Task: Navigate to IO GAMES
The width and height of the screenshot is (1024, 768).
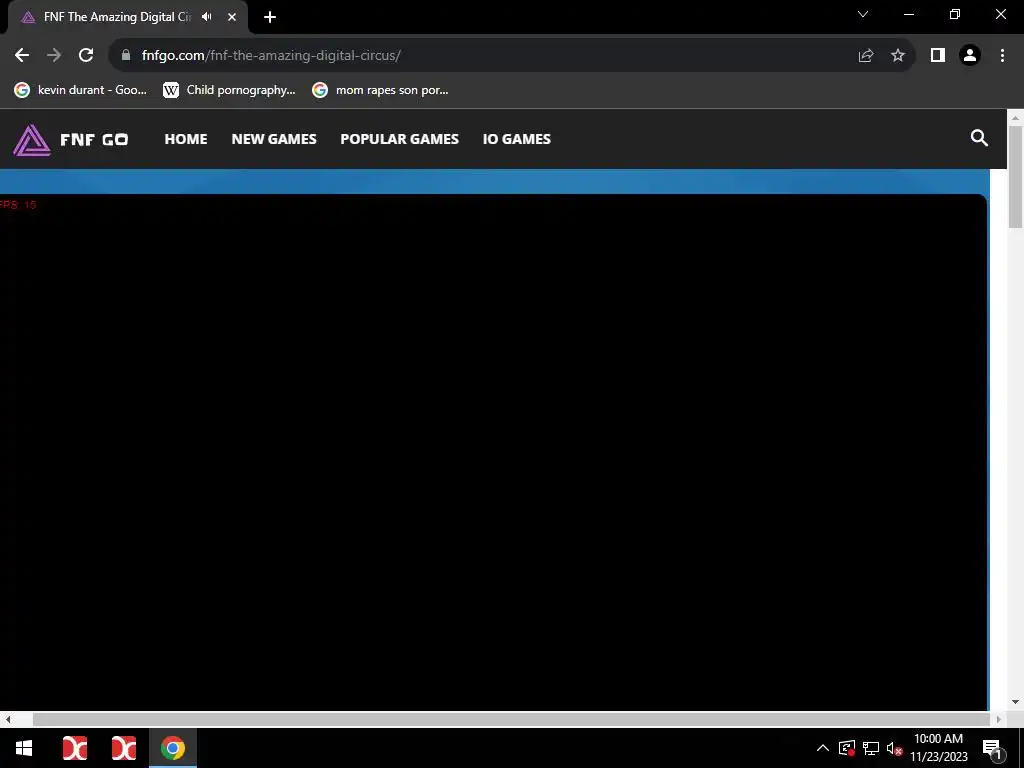Action: 517,139
